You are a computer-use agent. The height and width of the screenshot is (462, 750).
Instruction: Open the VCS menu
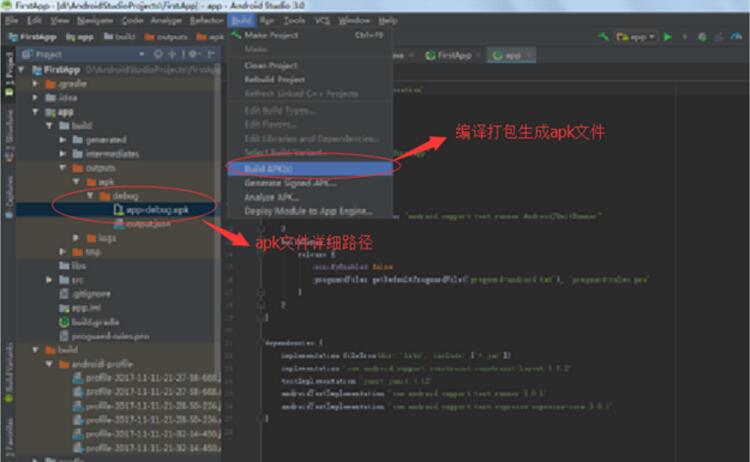(x=322, y=21)
